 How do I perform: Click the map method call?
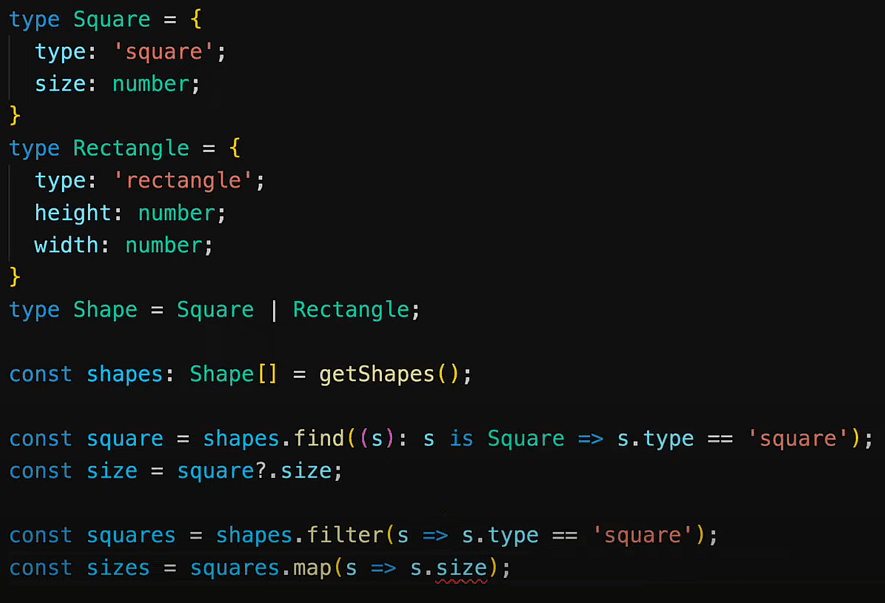pyautogui.click(x=312, y=568)
